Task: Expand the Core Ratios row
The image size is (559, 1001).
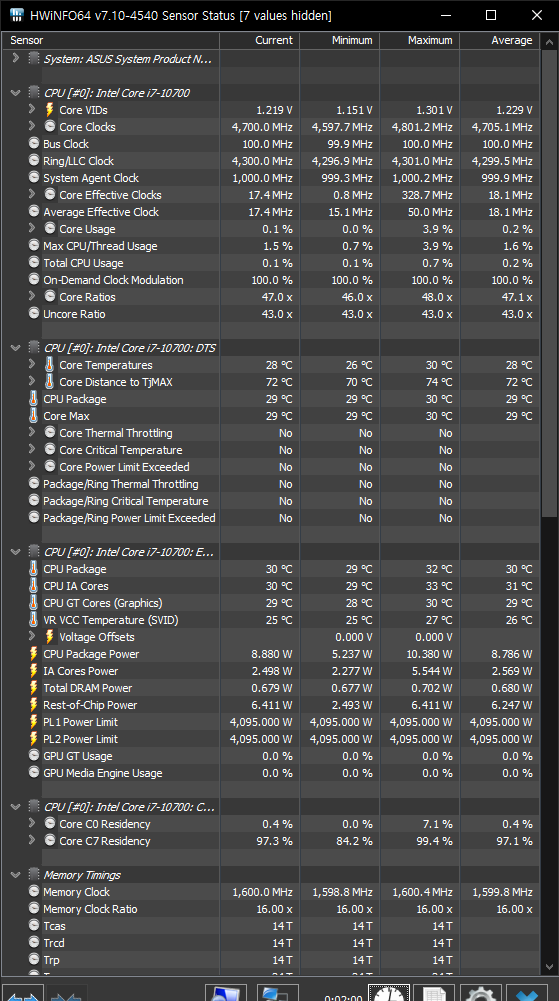Action: click(x=31, y=296)
